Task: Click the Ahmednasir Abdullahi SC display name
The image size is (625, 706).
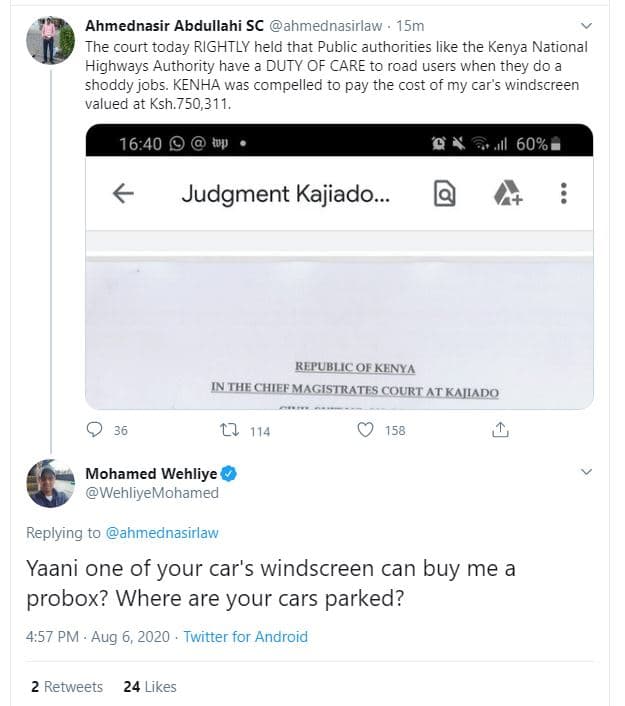Action: 175,24
